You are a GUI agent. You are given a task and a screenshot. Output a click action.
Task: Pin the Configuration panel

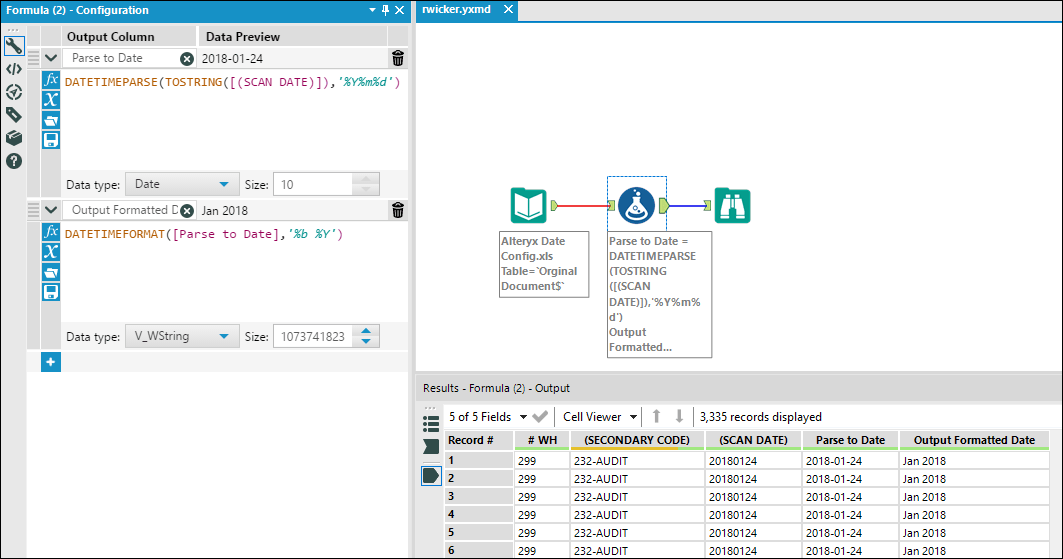(385, 10)
